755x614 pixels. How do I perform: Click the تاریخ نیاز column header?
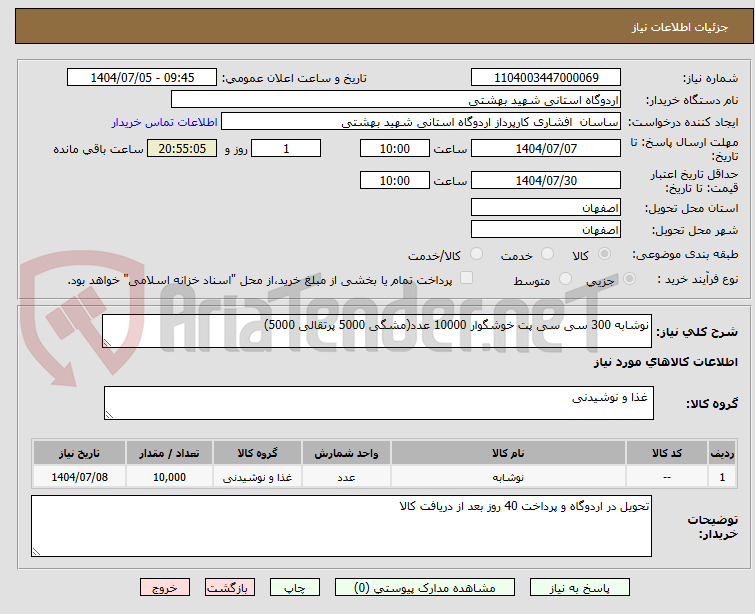79,453
